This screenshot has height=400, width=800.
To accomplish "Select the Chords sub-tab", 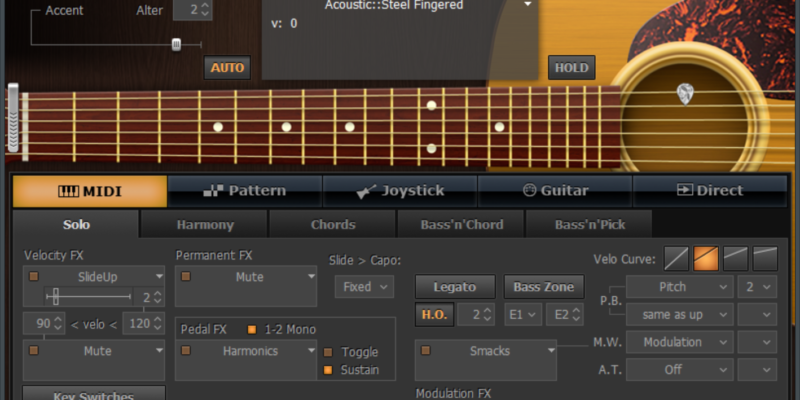I will point(333,224).
